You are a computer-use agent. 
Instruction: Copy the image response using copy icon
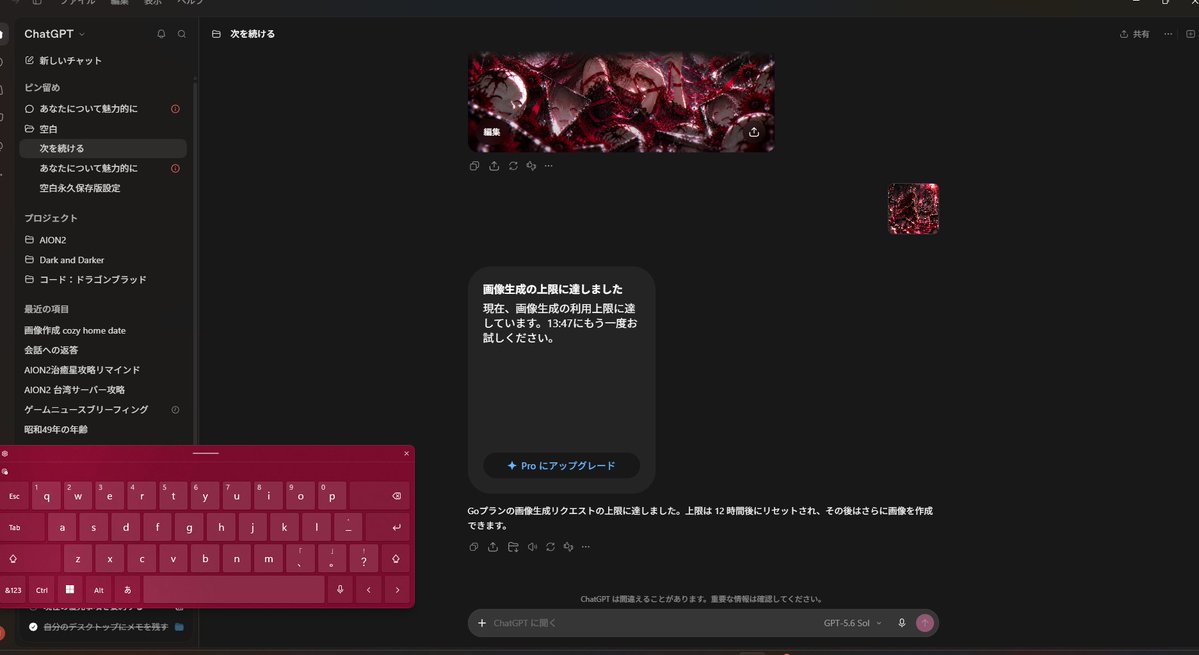click(475, 166)
